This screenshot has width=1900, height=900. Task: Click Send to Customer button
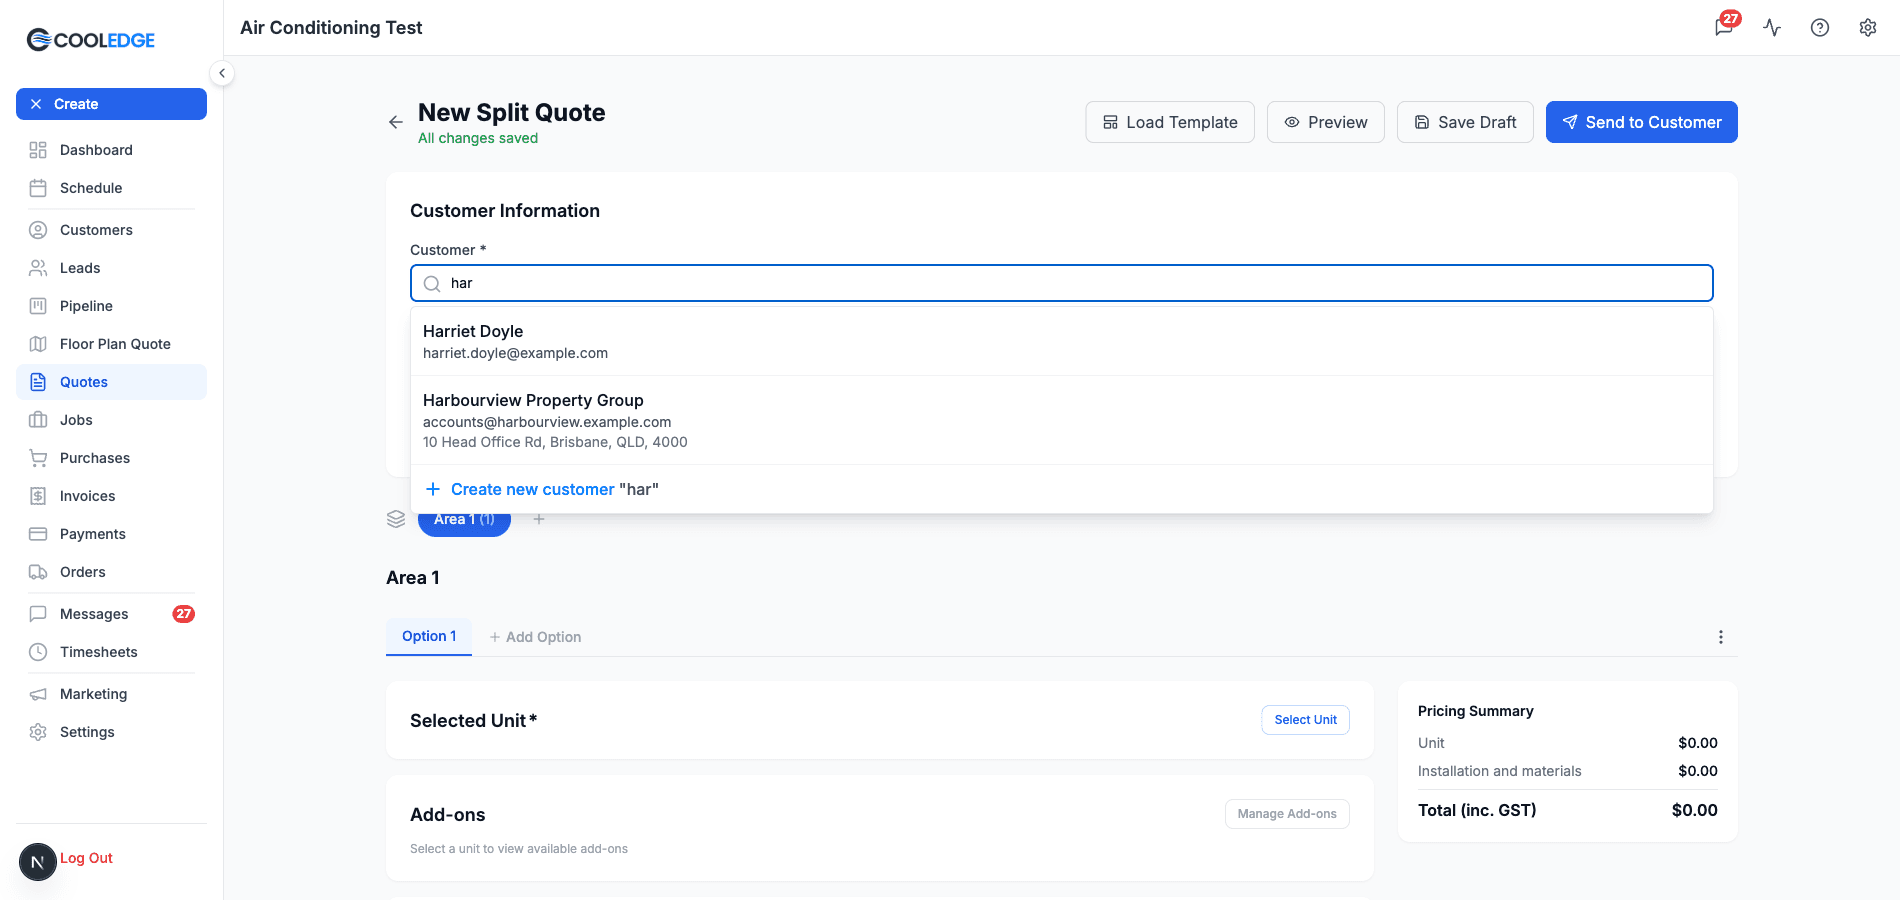(x=1642, y=122)
